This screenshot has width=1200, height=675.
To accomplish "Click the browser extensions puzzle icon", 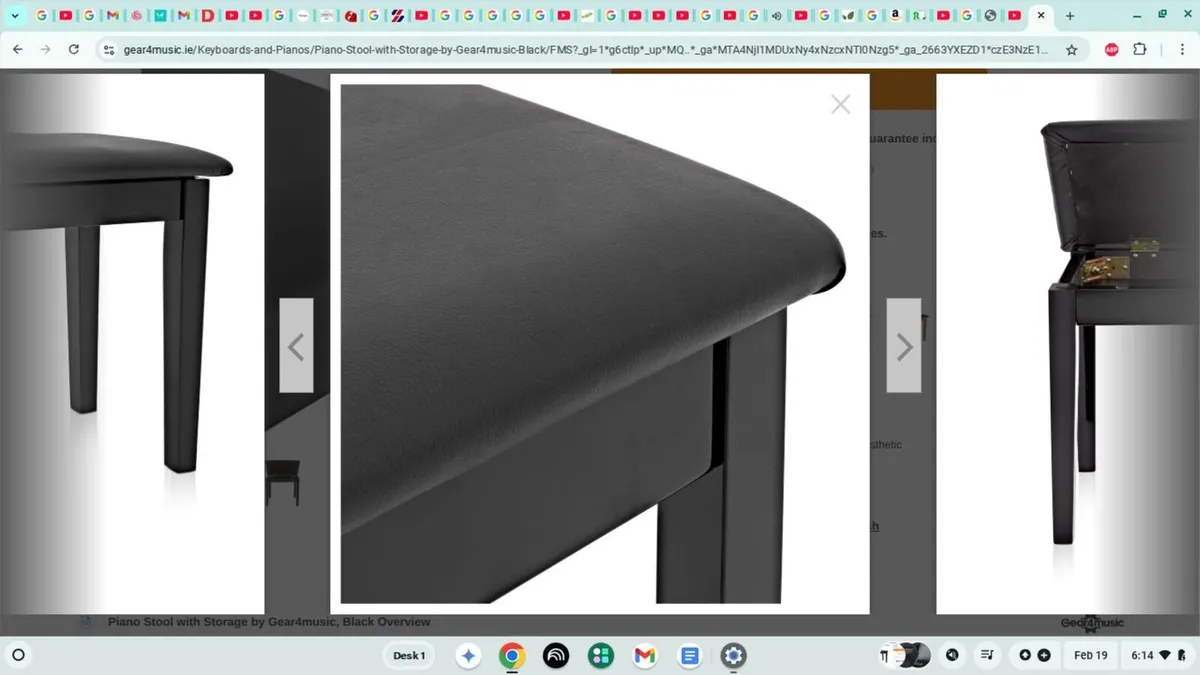I will click(1139, 49).
